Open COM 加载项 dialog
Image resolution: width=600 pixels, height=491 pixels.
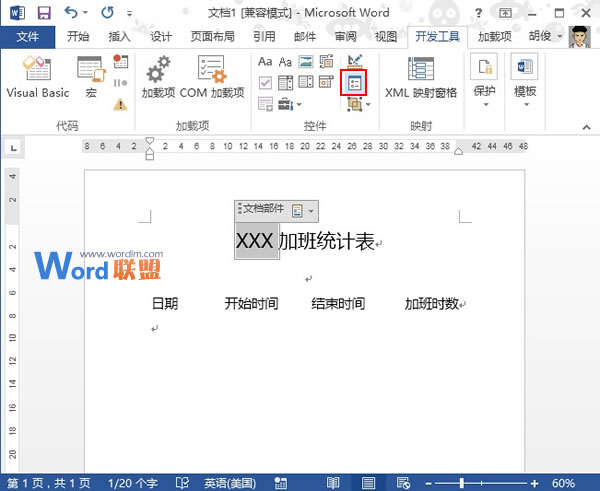tap(212, 77)
